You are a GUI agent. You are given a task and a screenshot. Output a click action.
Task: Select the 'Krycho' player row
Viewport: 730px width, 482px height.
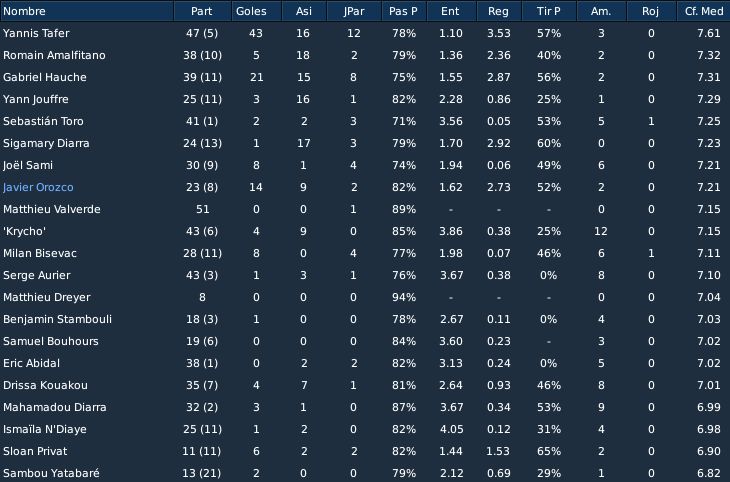pos(365,231)
